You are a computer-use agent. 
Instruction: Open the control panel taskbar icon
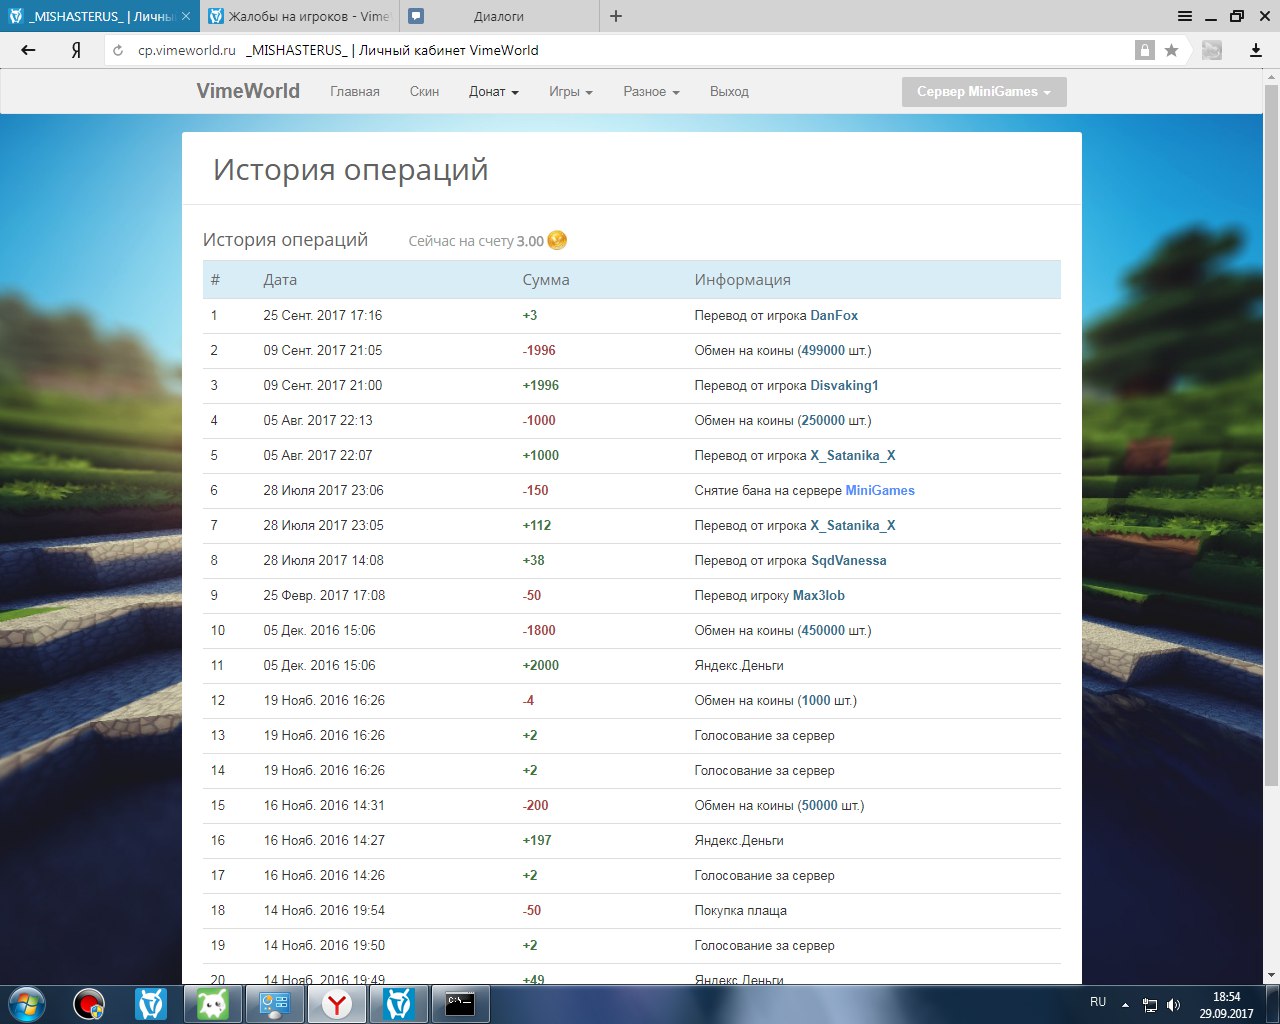pos(275,1004)
